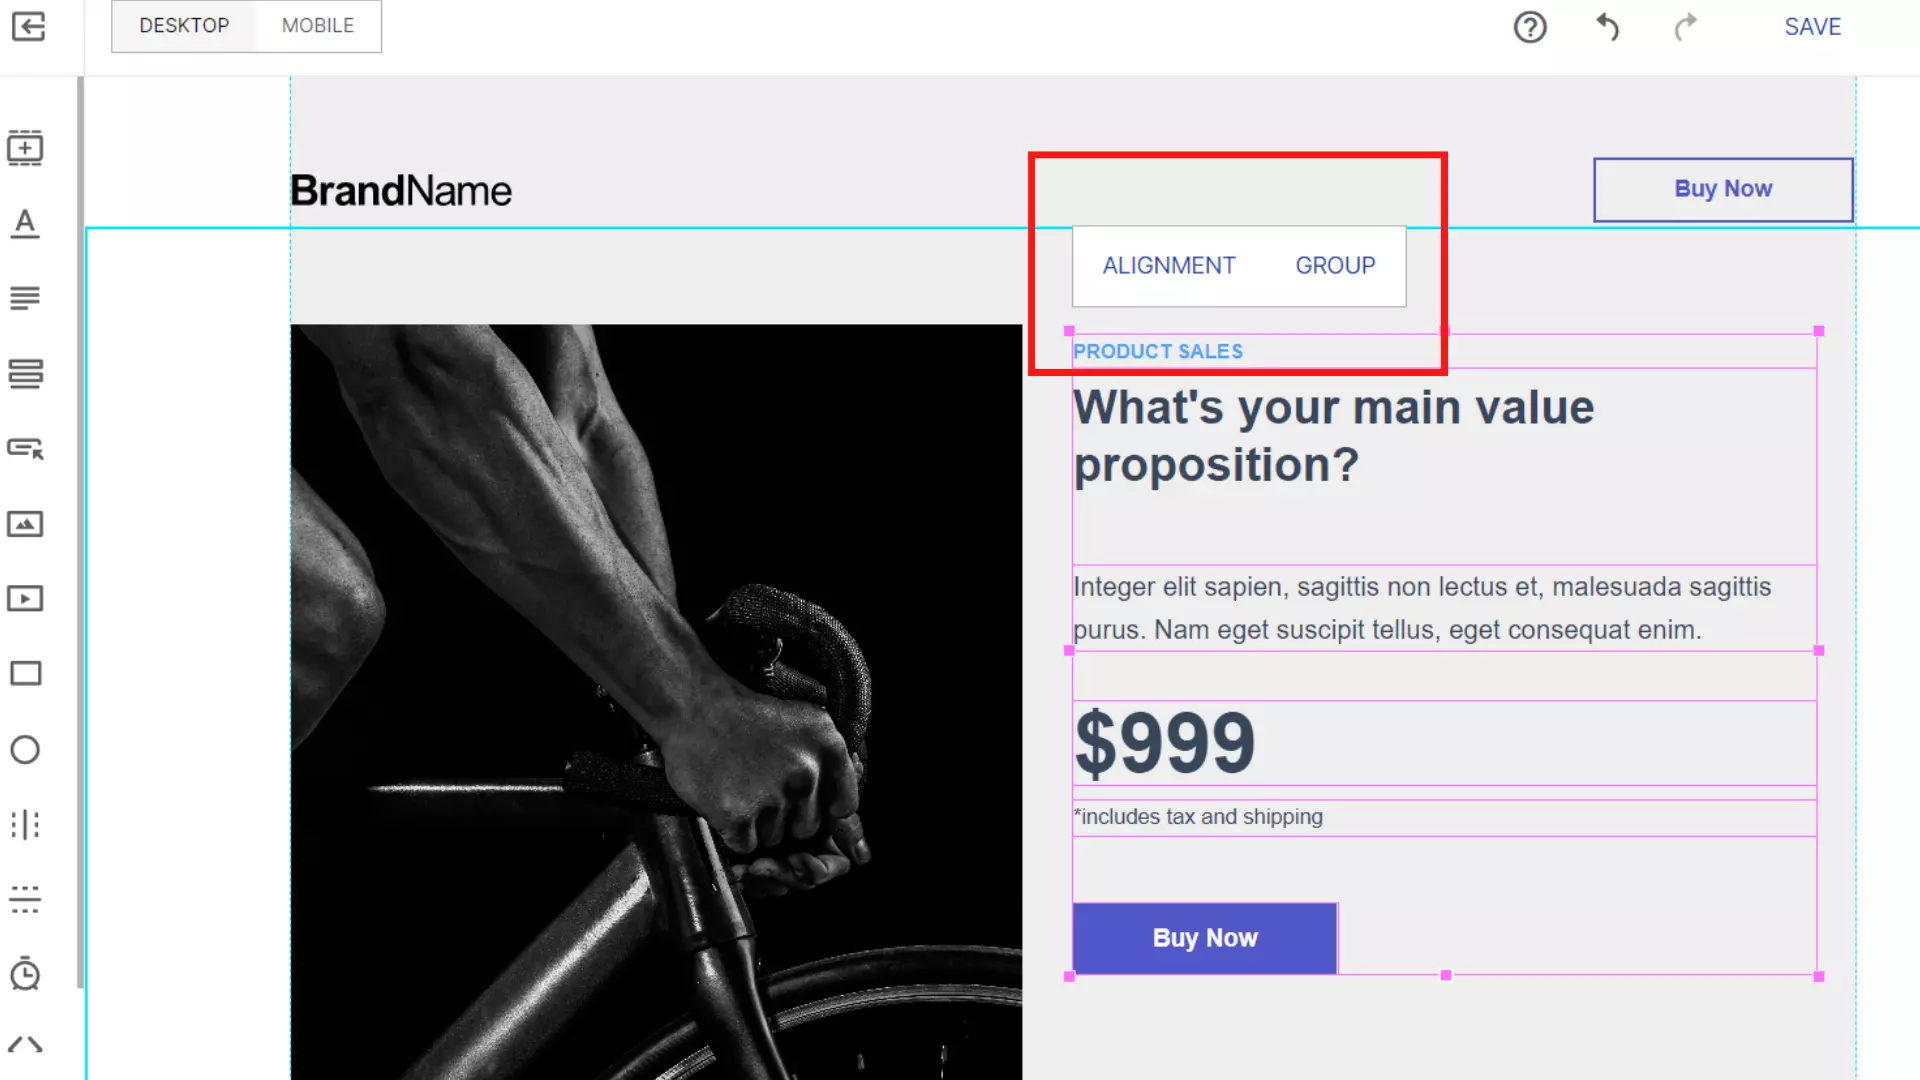Insert a video block
Image resolution: width=1920 pixels, height=1080 pixels.
[x=25, y=598]
